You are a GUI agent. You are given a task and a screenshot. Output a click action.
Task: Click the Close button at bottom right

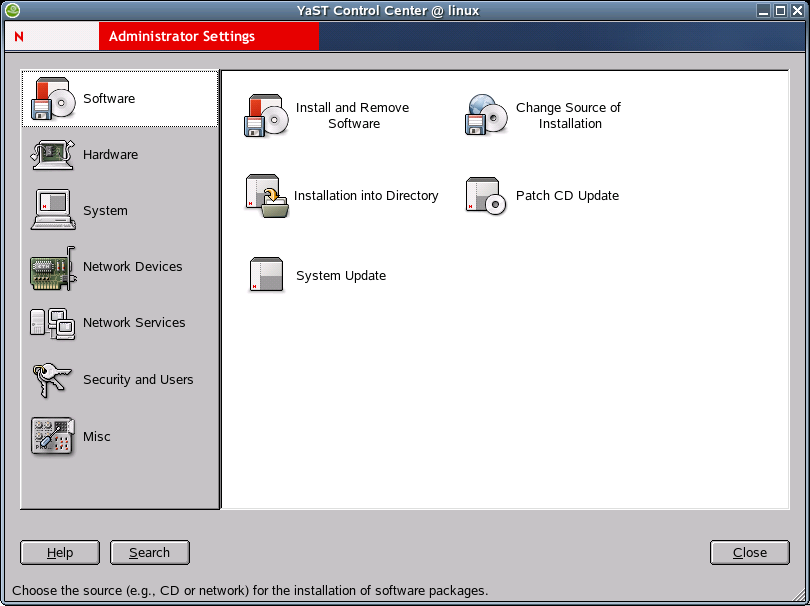click(x=750, y=553)
